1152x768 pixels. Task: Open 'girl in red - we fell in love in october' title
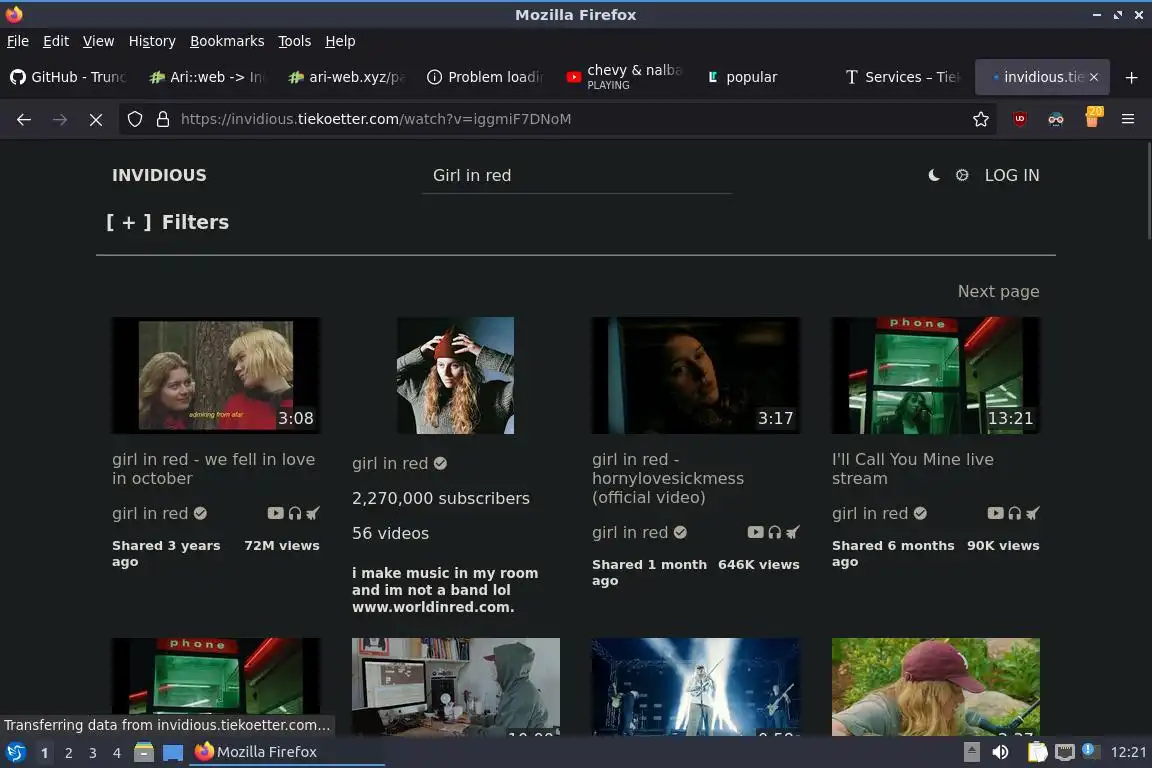pyautogui.click(x=214, y=469)
